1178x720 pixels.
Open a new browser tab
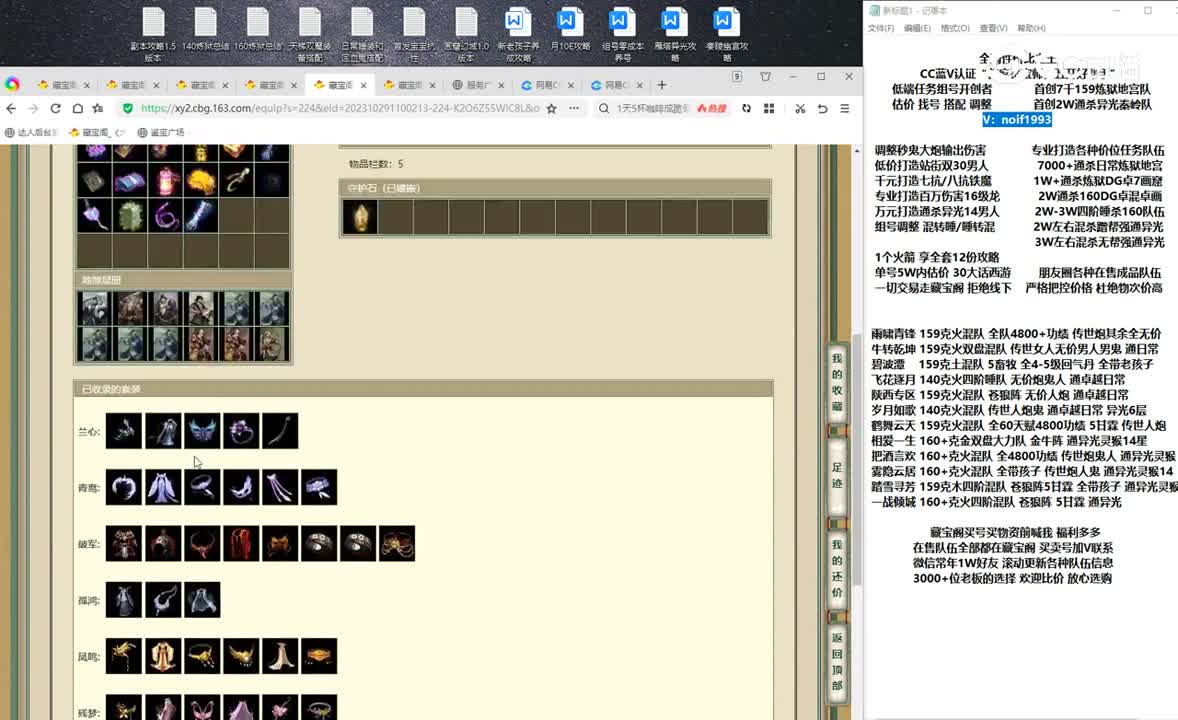point(662,85)
